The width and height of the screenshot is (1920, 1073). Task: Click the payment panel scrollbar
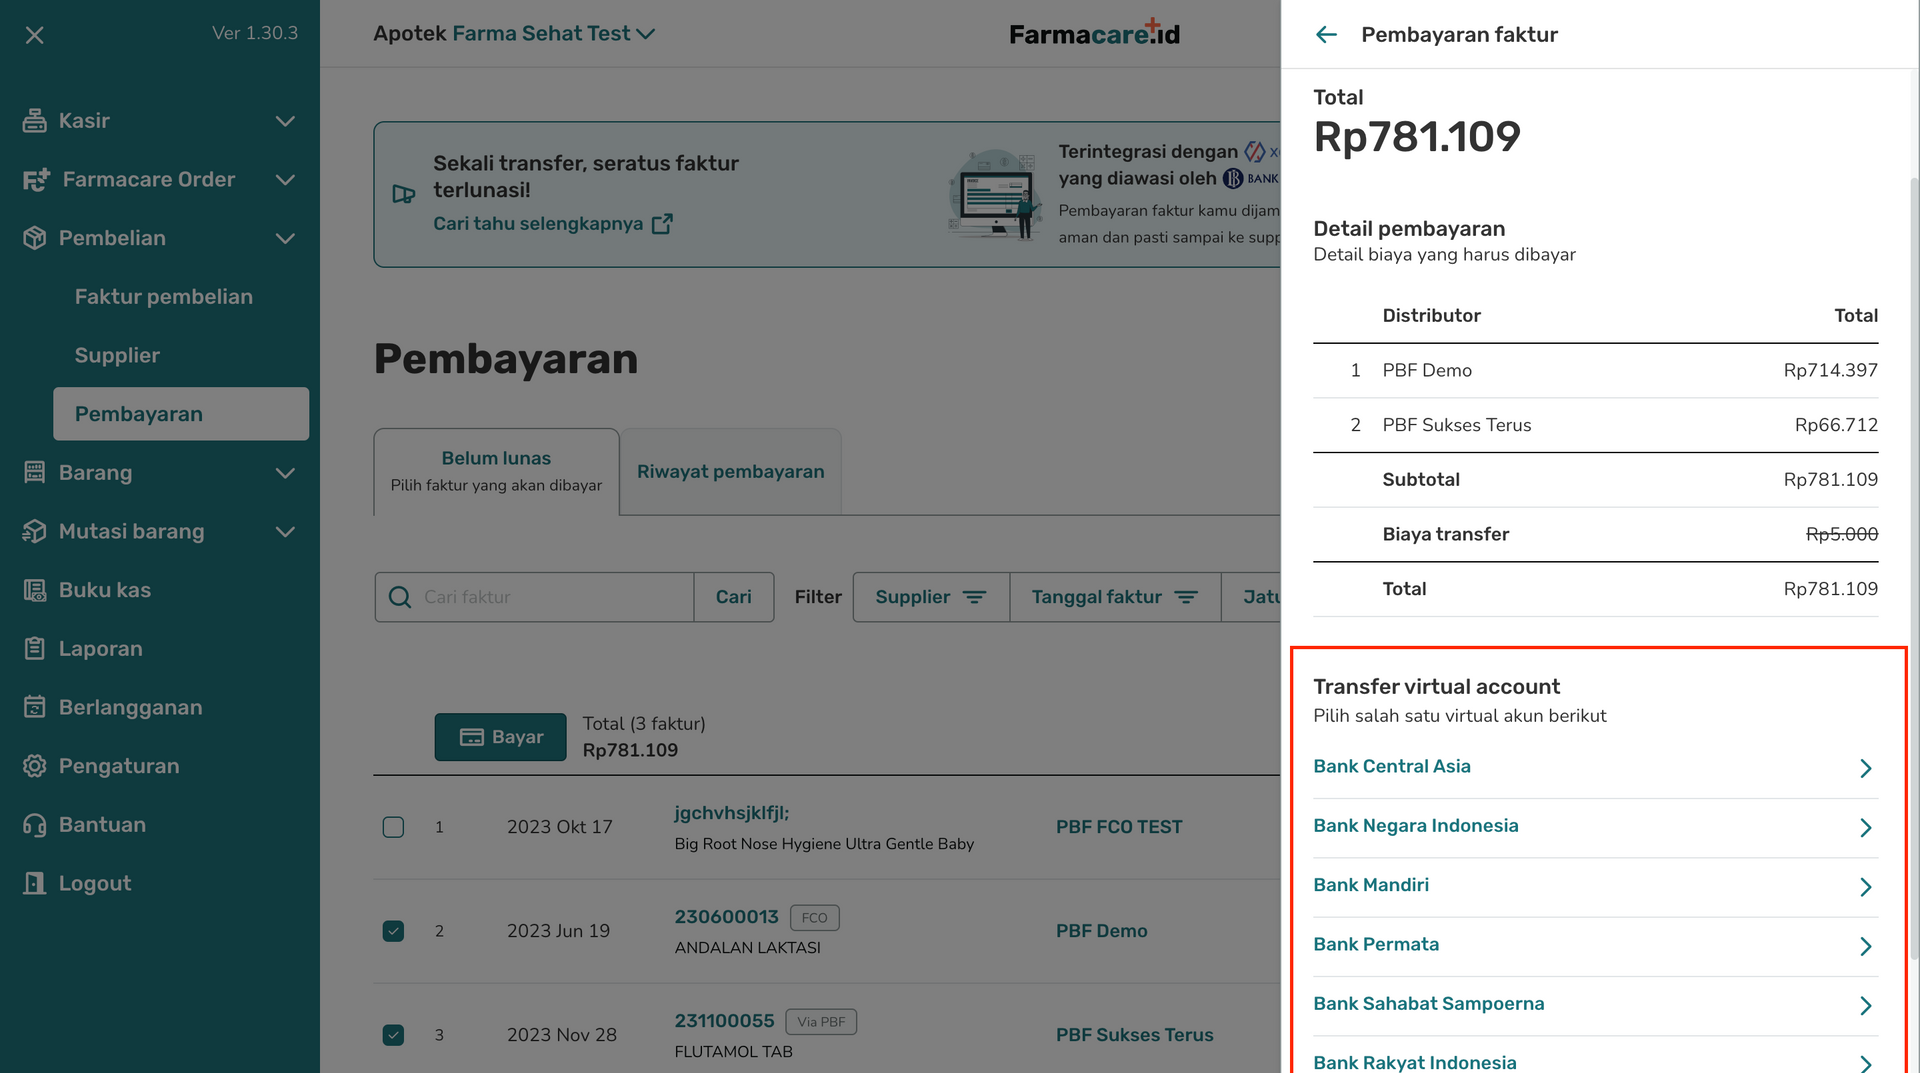coord(1914,570)
